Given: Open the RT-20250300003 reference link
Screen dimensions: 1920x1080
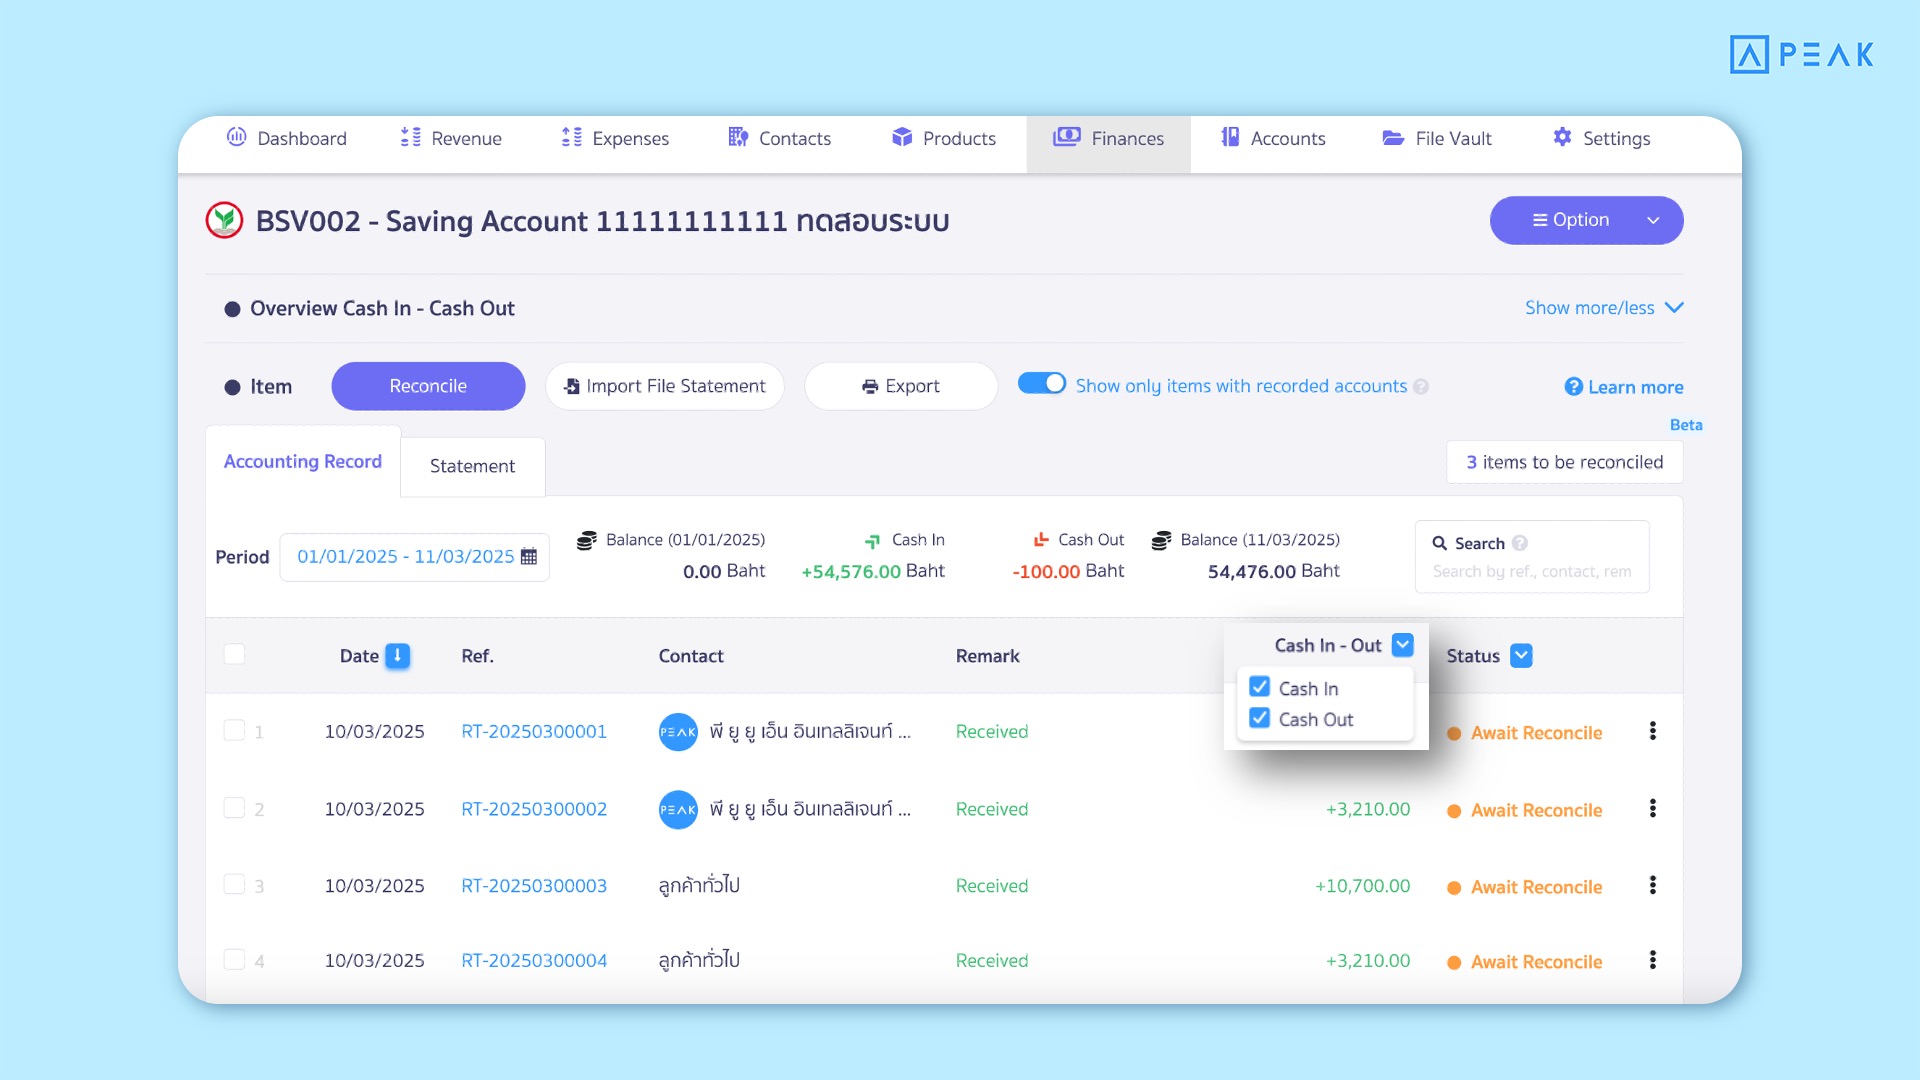Looking at the screenshot, I should 534,886.
